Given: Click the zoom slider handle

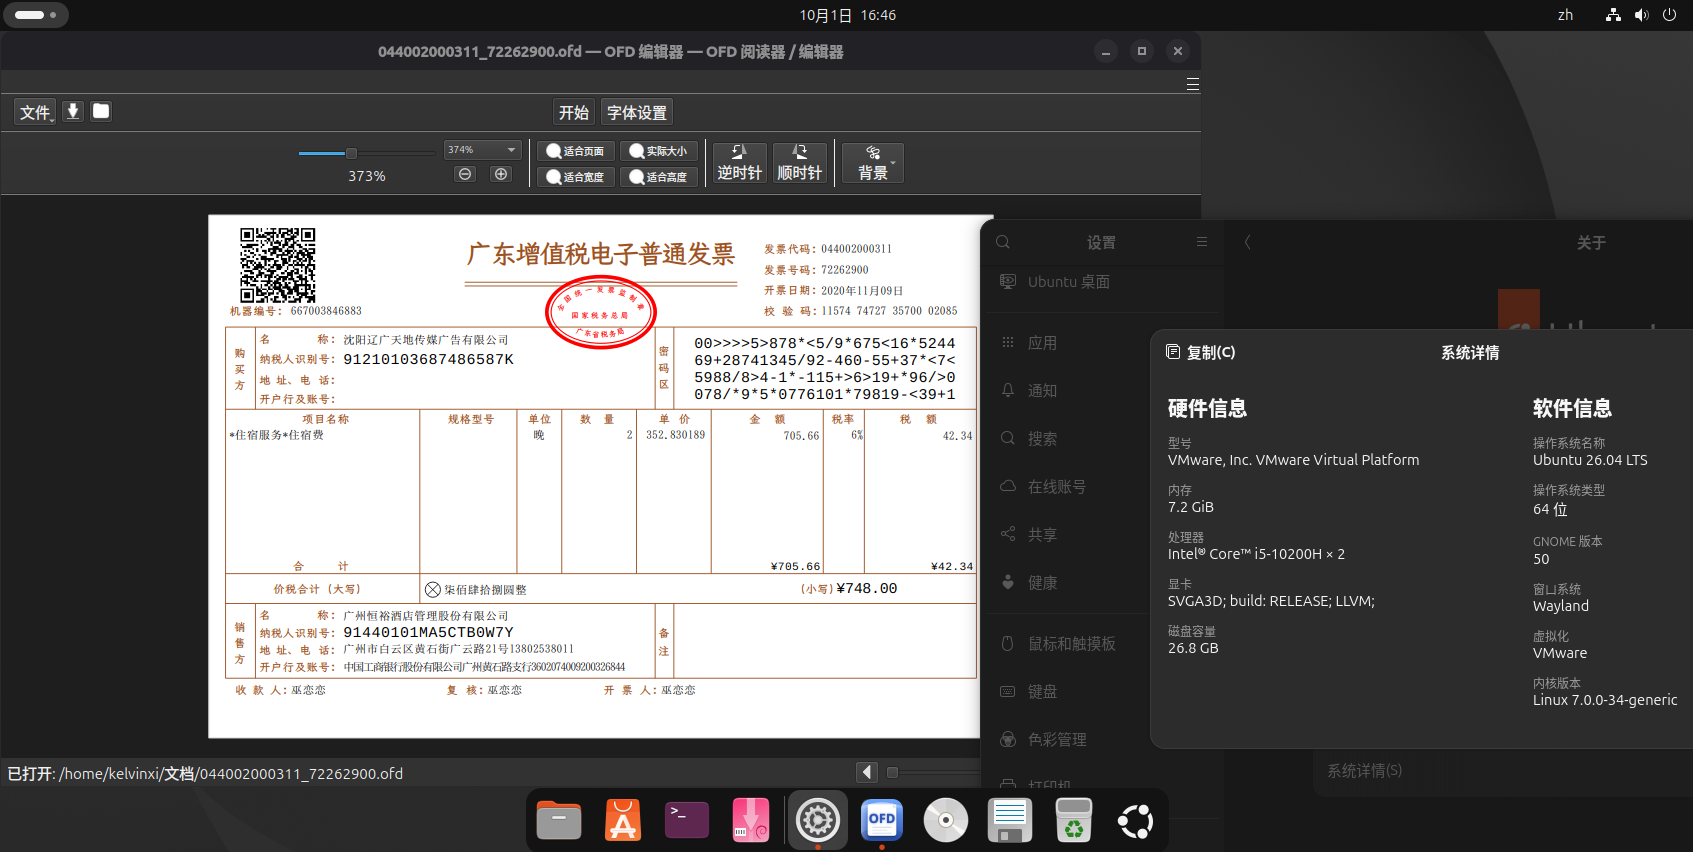Looking at the screenshot, I should tap(351, 153).
